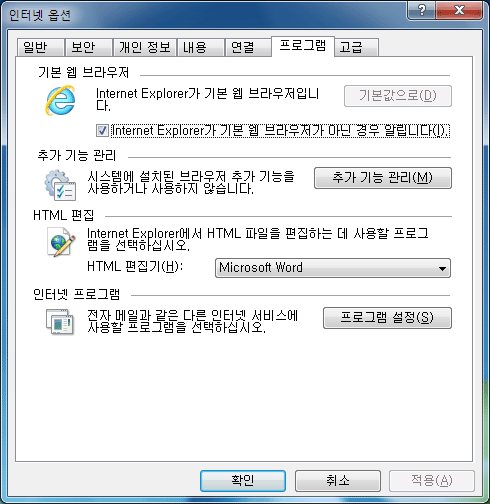
Task: Confirm with the 확인 button
Action: (x=243, y=481)
